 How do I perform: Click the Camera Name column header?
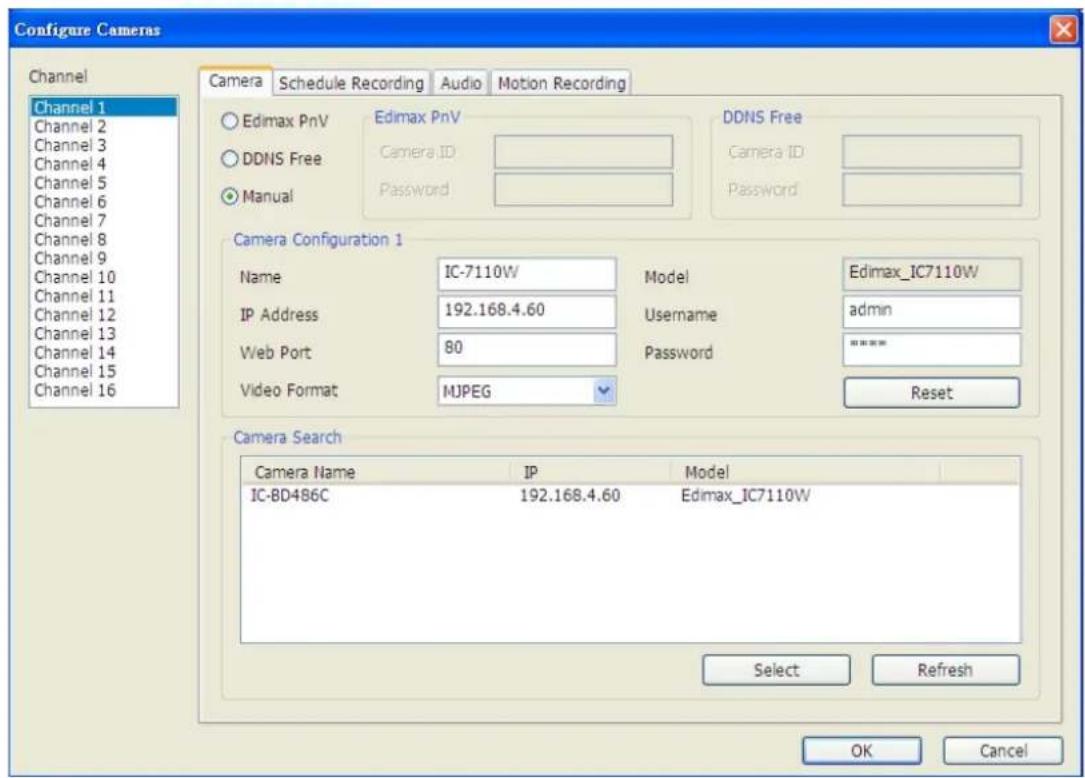(x=376, y=472)
